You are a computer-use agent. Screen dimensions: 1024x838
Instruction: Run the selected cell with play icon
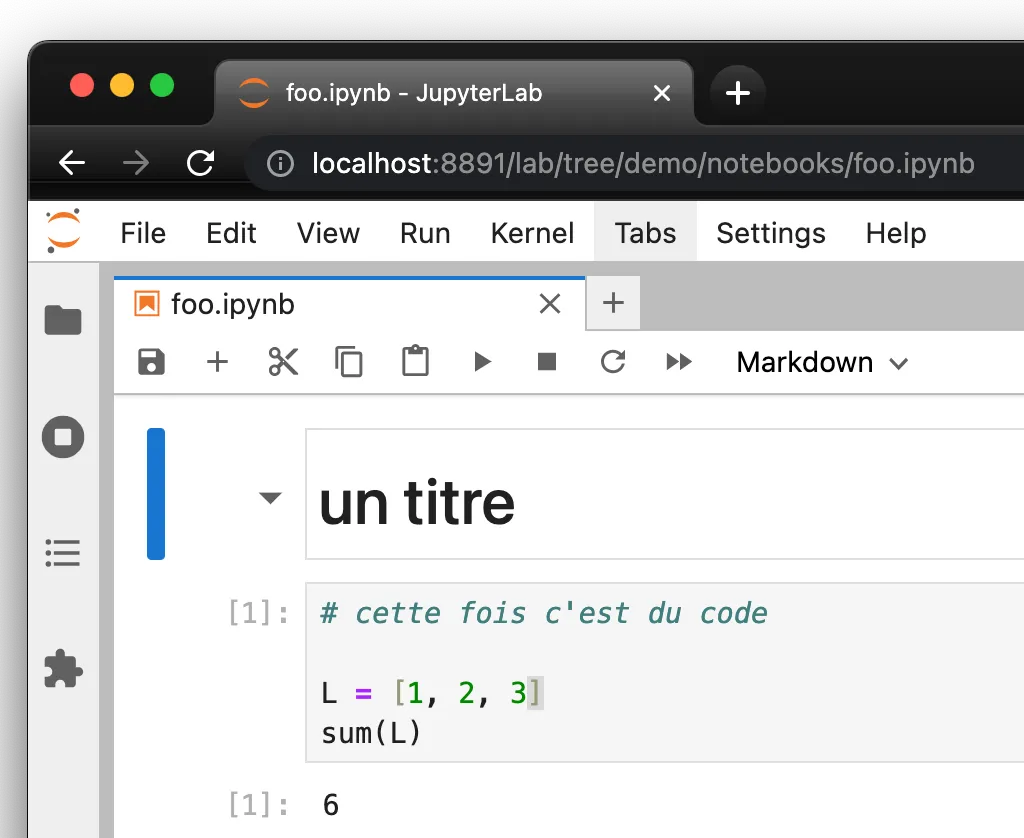tap(482, 362)
